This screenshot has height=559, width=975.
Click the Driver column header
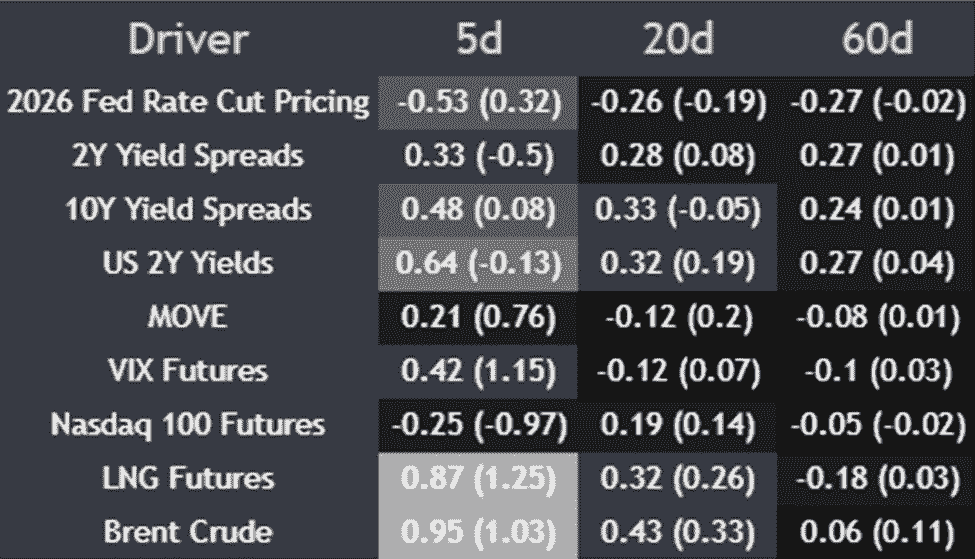pyautogui.click(x=188, y=39)
